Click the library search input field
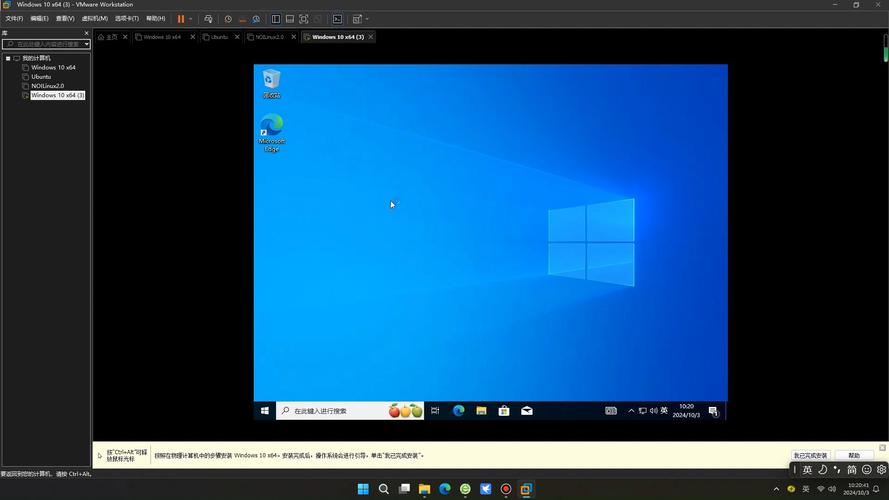Viewport: 889px width, 500px height. click(43, 44)
